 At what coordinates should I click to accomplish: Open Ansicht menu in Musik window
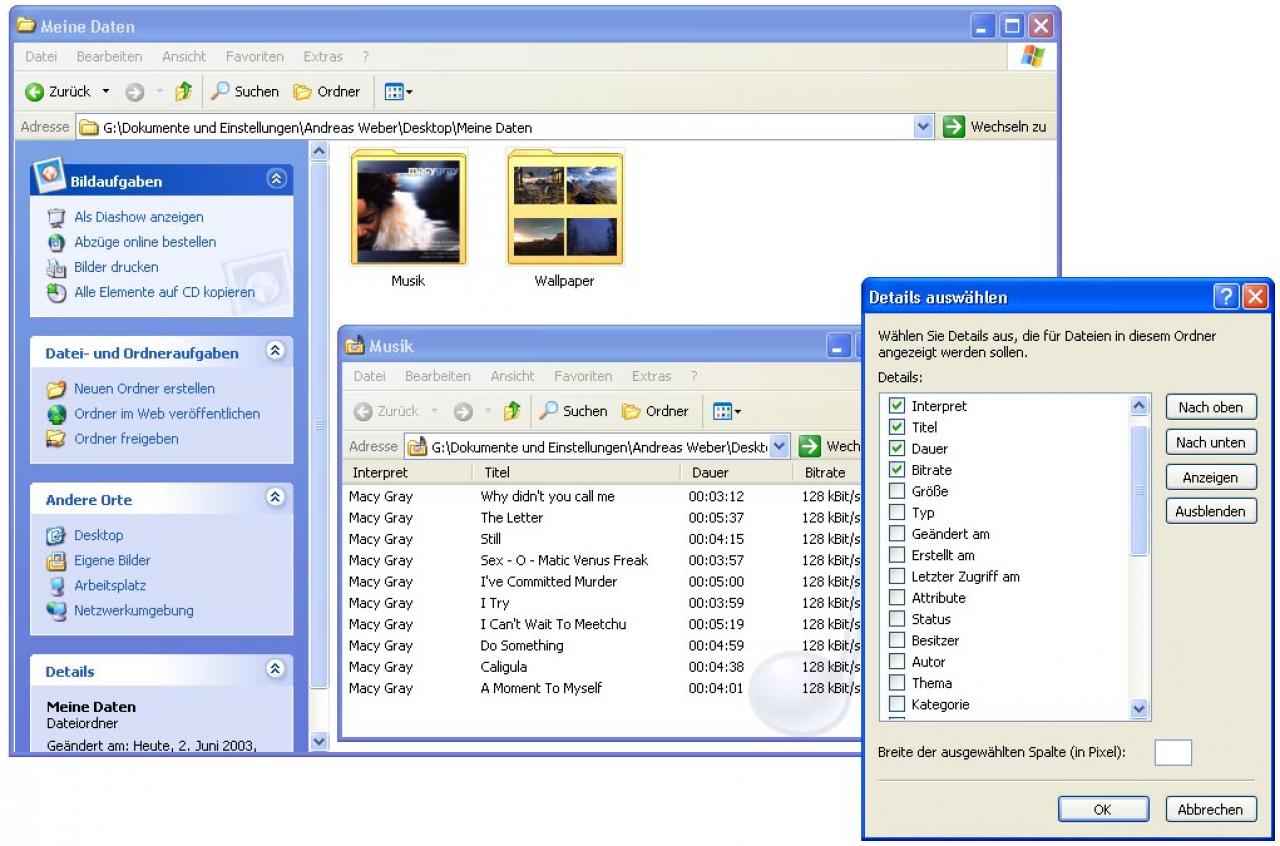[512, 376]
